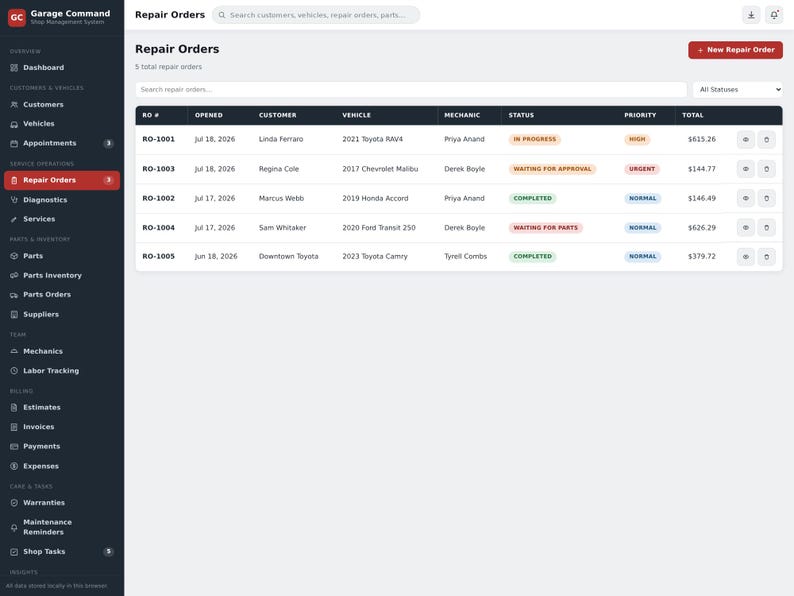
Task: Go to the Repair Orders menu item
Action: click(62, 180)
